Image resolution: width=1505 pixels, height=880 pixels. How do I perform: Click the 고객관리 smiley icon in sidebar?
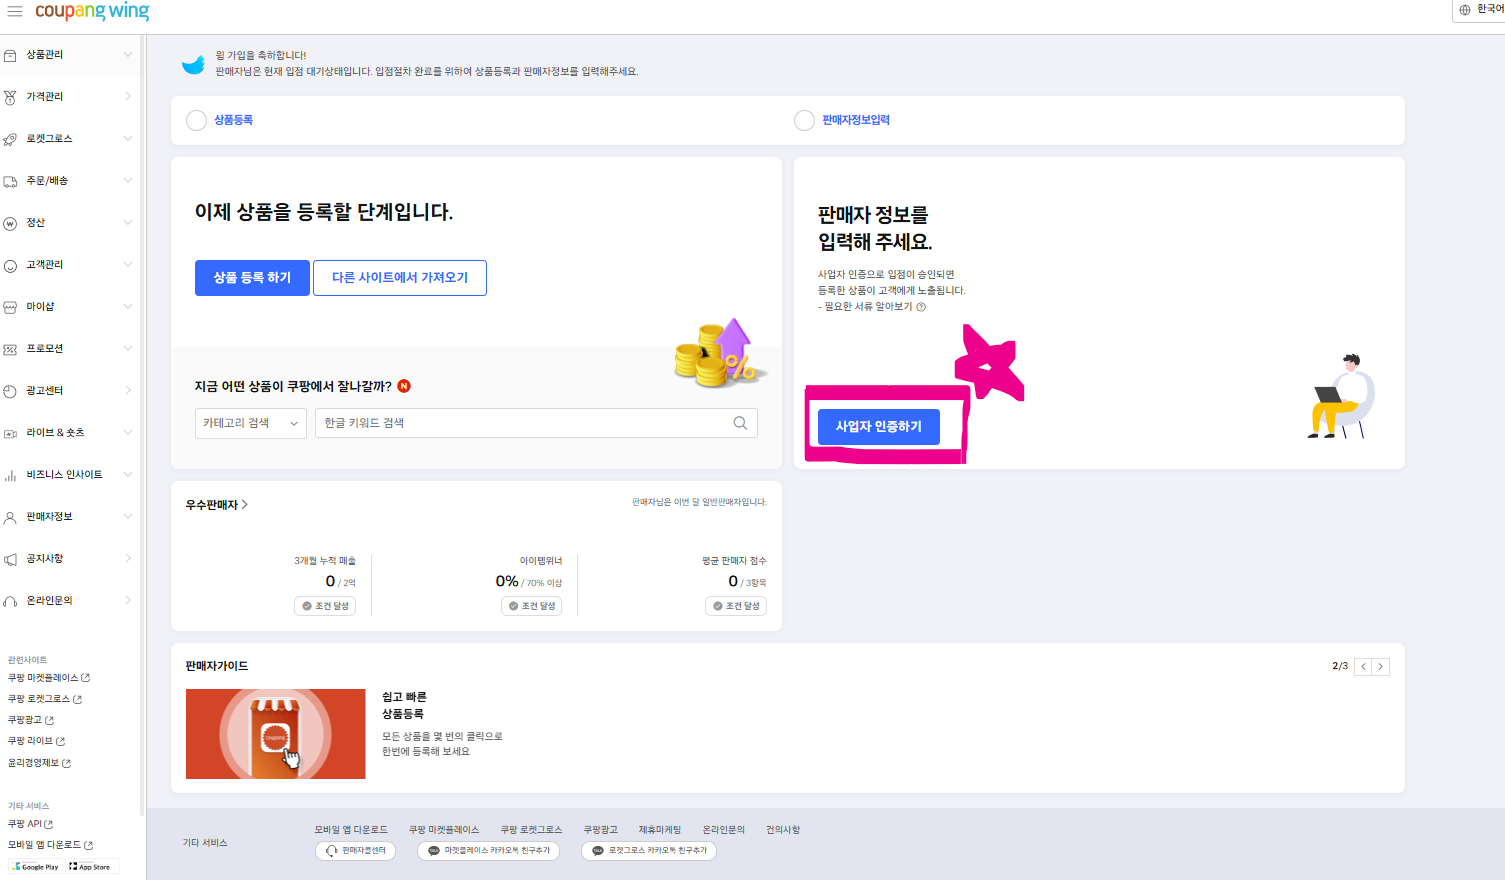(x=10, y=265)
